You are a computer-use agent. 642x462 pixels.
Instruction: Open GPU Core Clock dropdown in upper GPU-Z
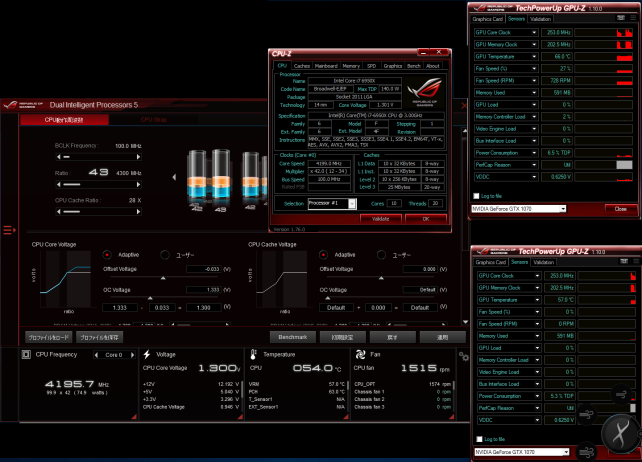point(534,32)
